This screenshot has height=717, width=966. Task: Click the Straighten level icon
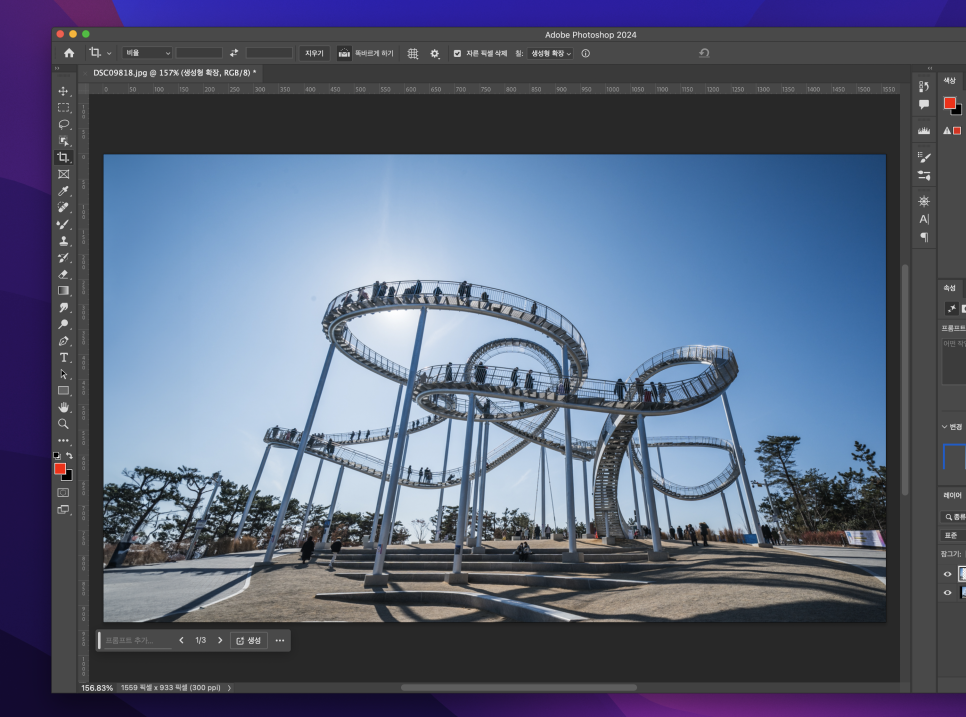[344, 54]
